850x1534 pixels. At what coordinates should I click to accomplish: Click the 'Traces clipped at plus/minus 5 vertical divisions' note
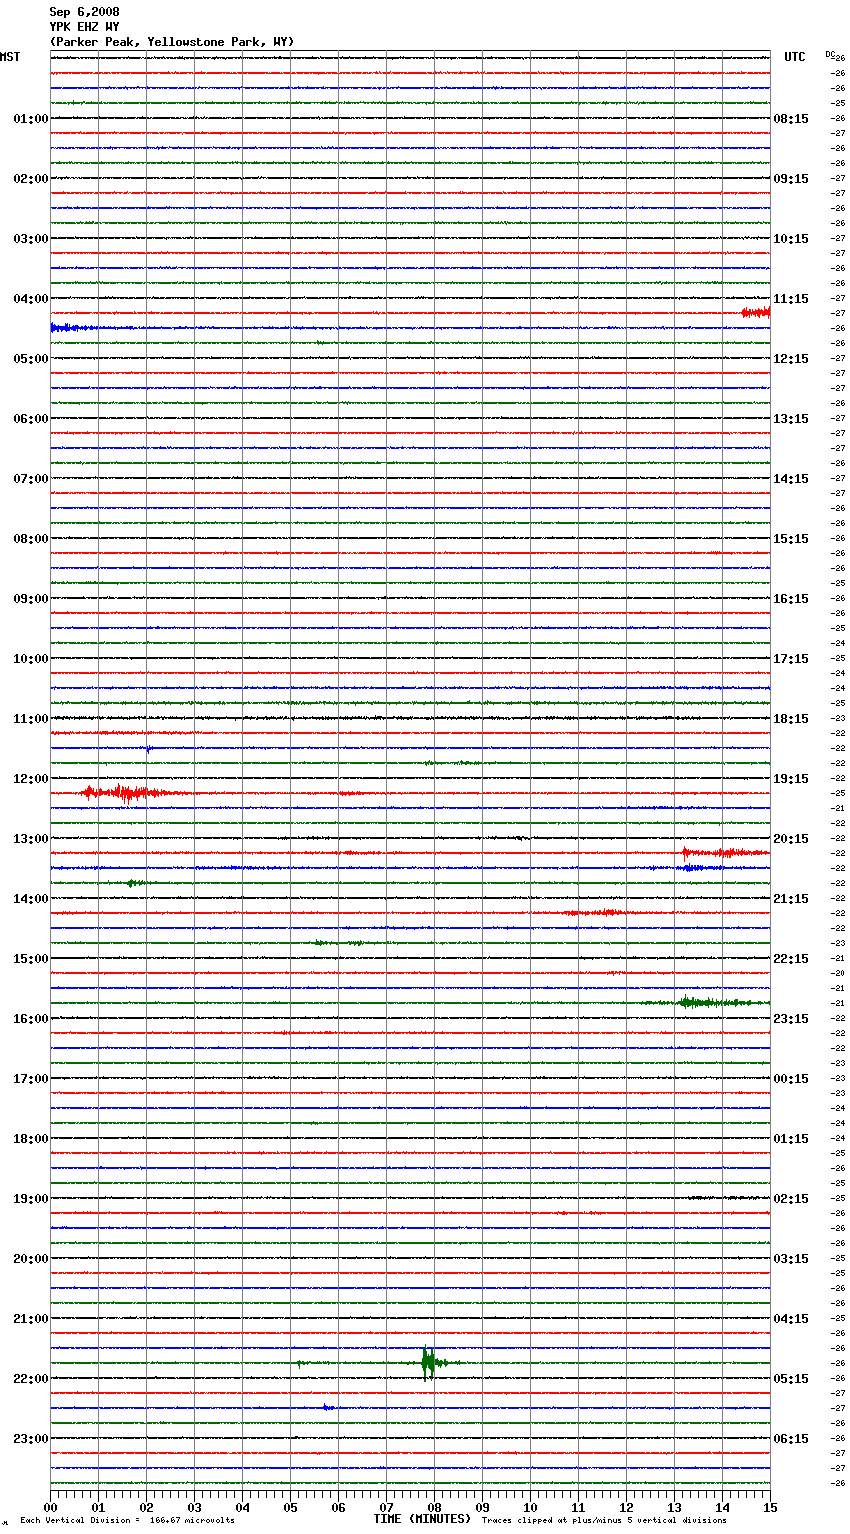pos(604,1521)
